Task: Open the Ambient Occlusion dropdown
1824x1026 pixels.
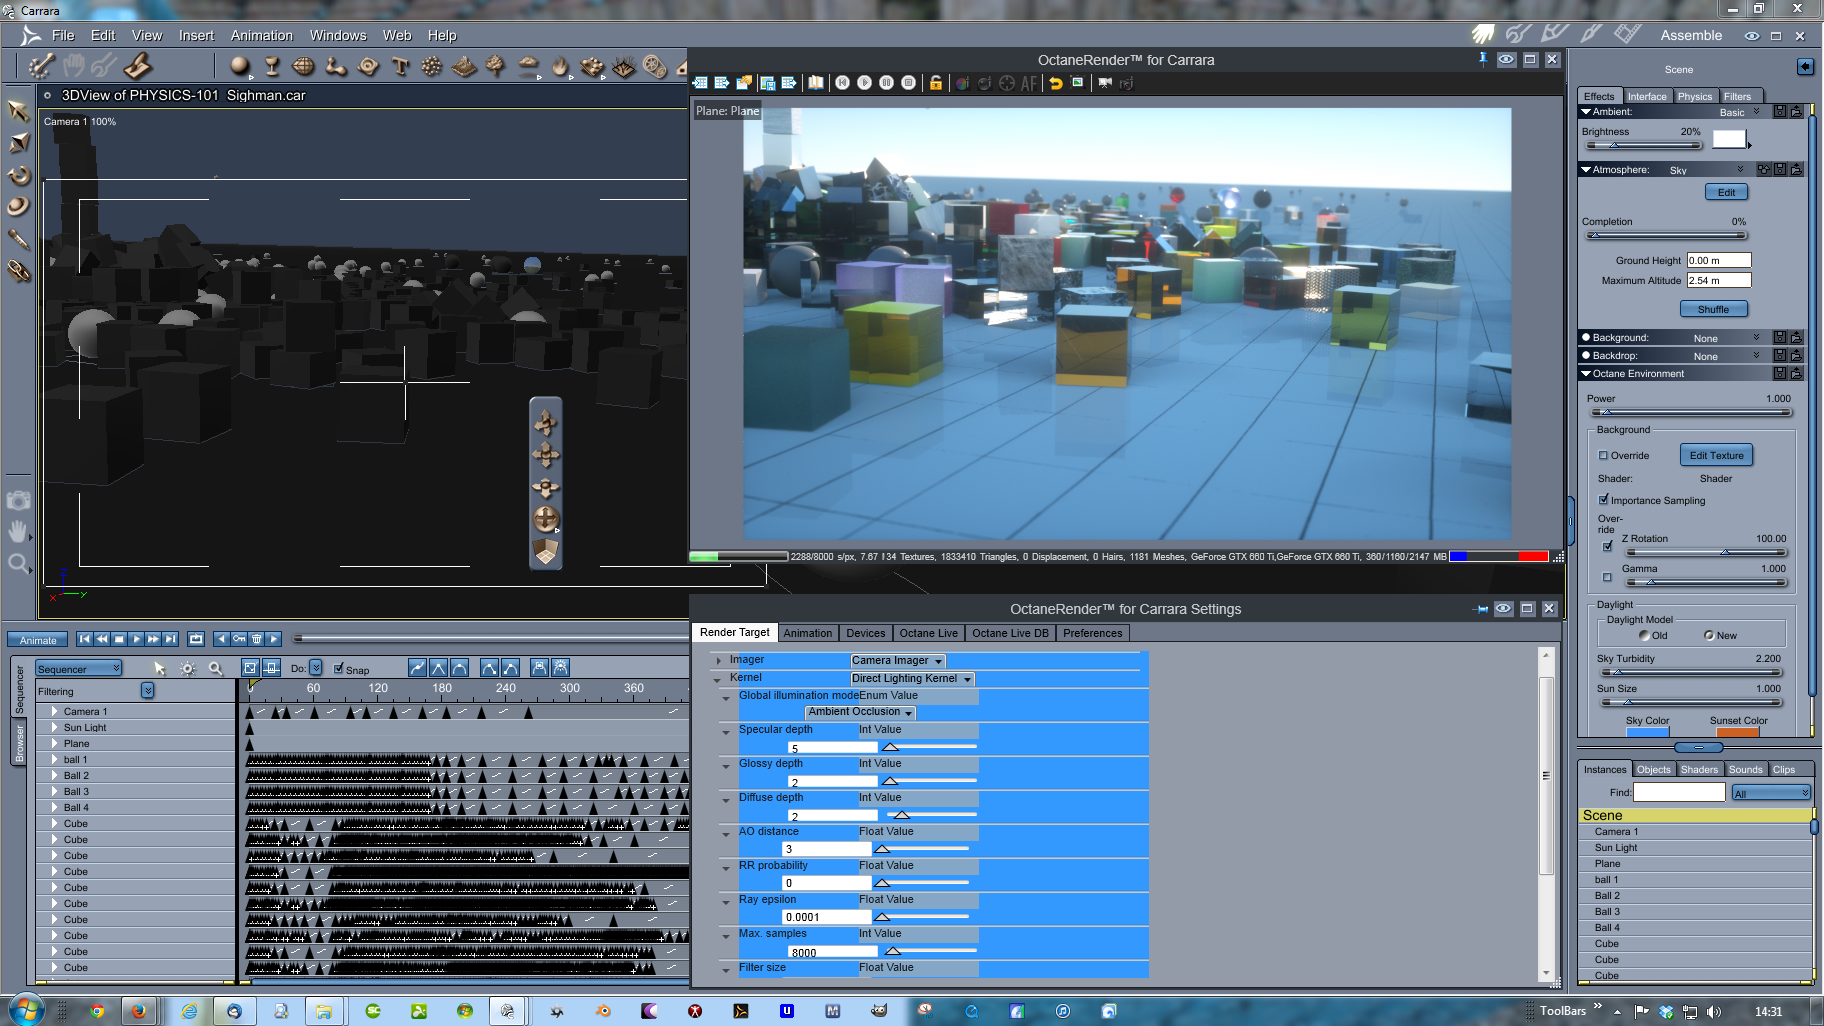Action: [x=861, y=712]
